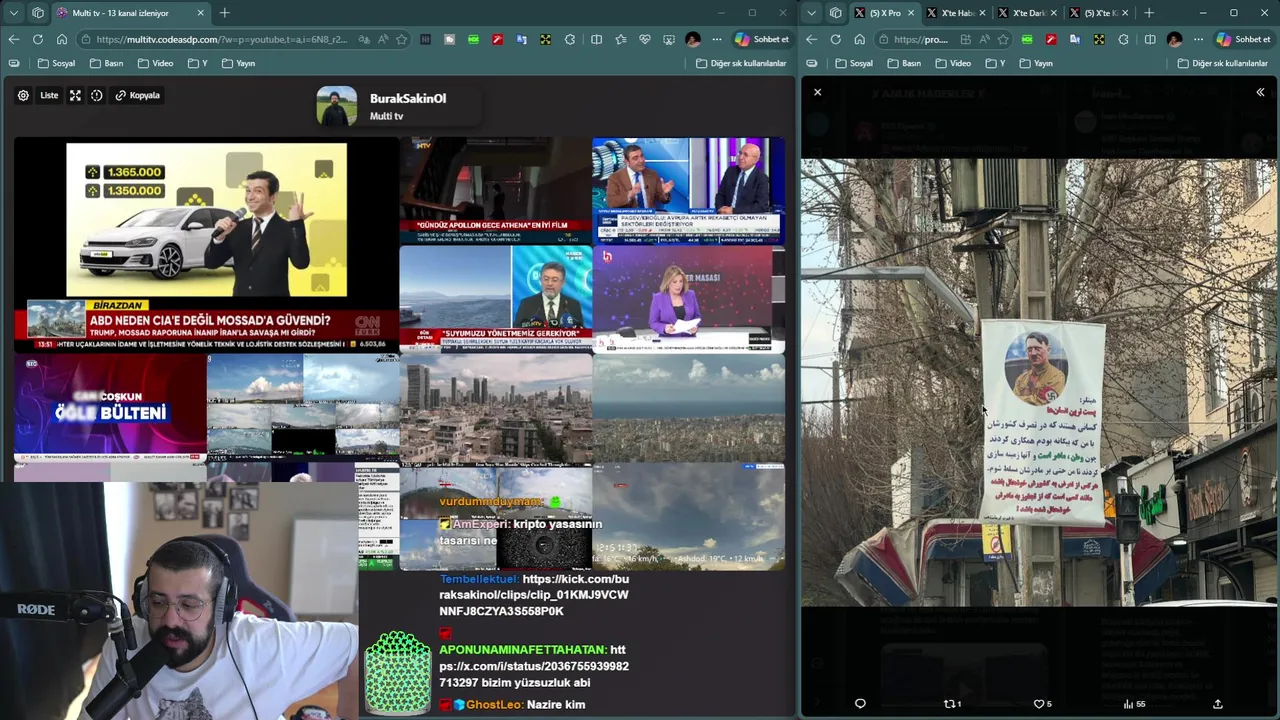Open a new tab in the Multi tv window
This screenshot has width=1280, height=720.
224,13
